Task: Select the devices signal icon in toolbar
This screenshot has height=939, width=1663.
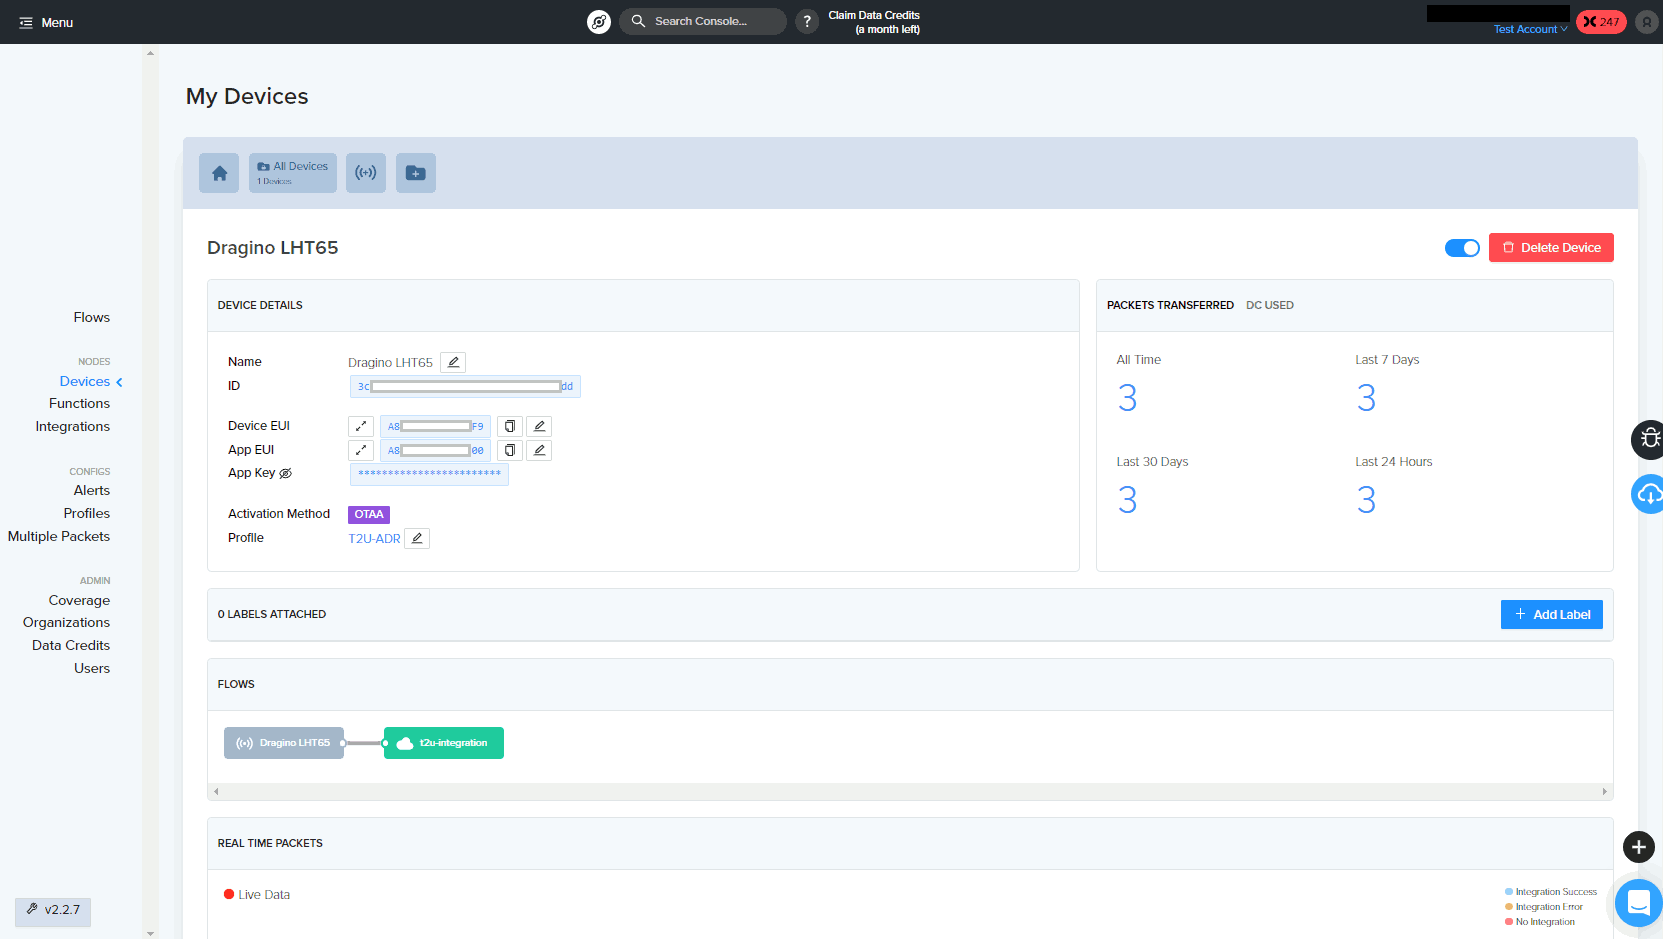Action: (366, 173)
